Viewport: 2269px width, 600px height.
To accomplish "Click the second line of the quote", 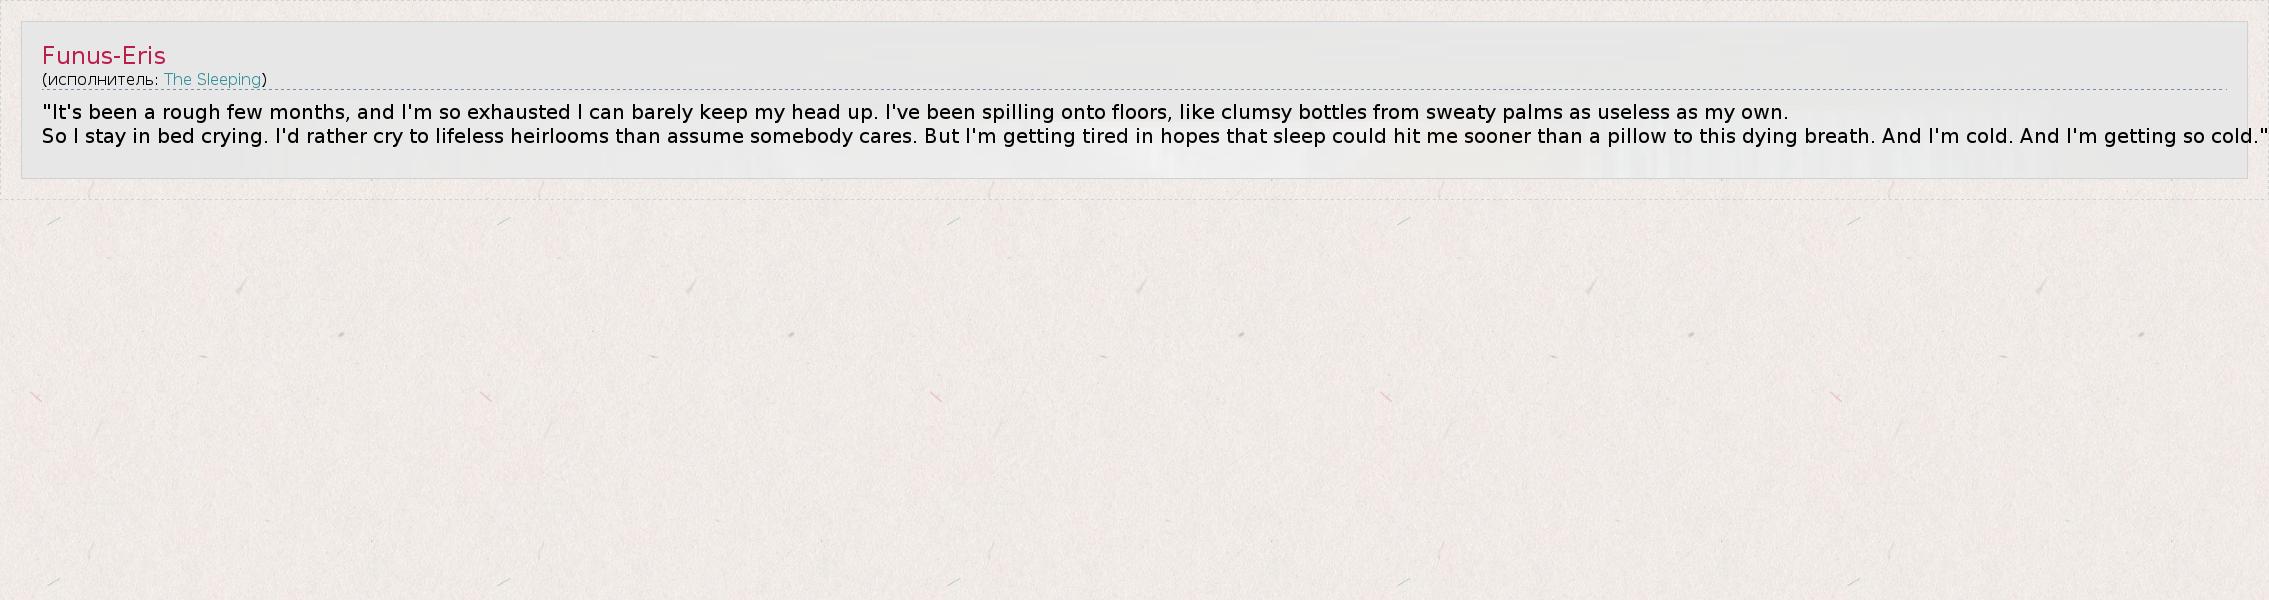I will pyautogui.click(x=1150, y=136).
